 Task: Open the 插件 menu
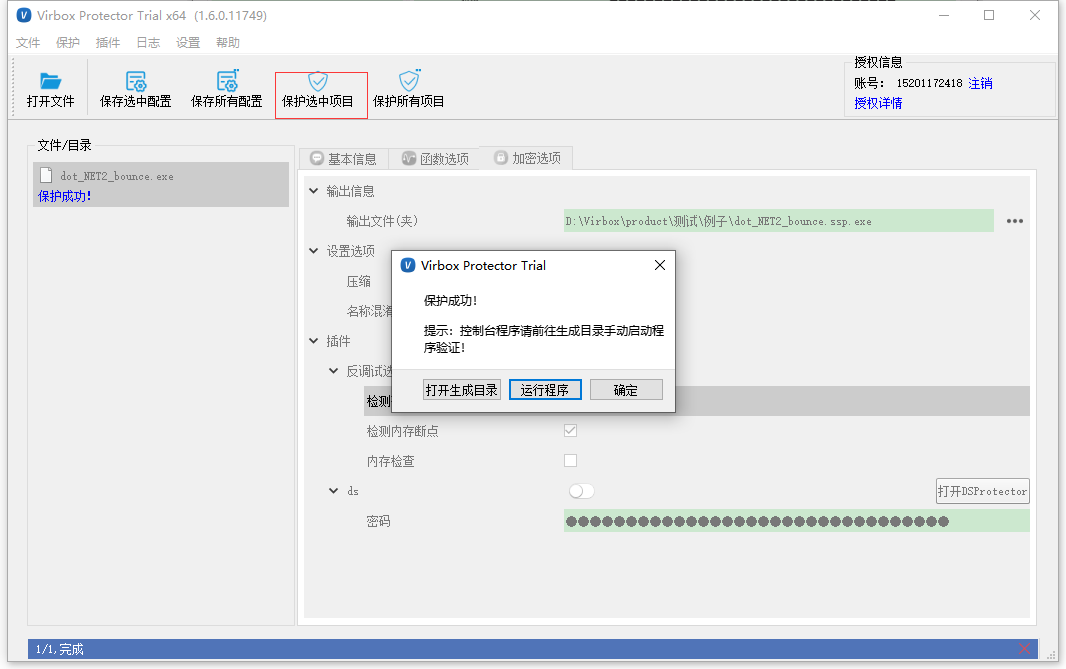pos(108,43)
